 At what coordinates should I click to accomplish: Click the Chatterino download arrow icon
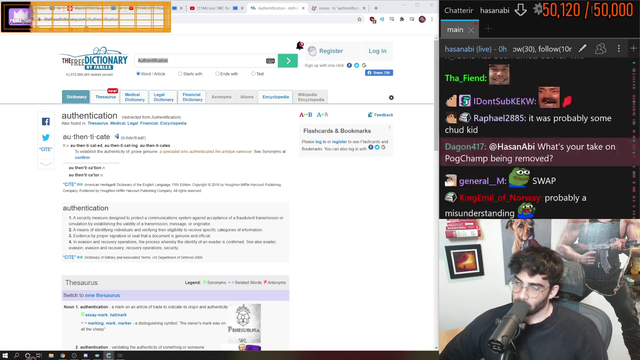[x=520, y=10]
